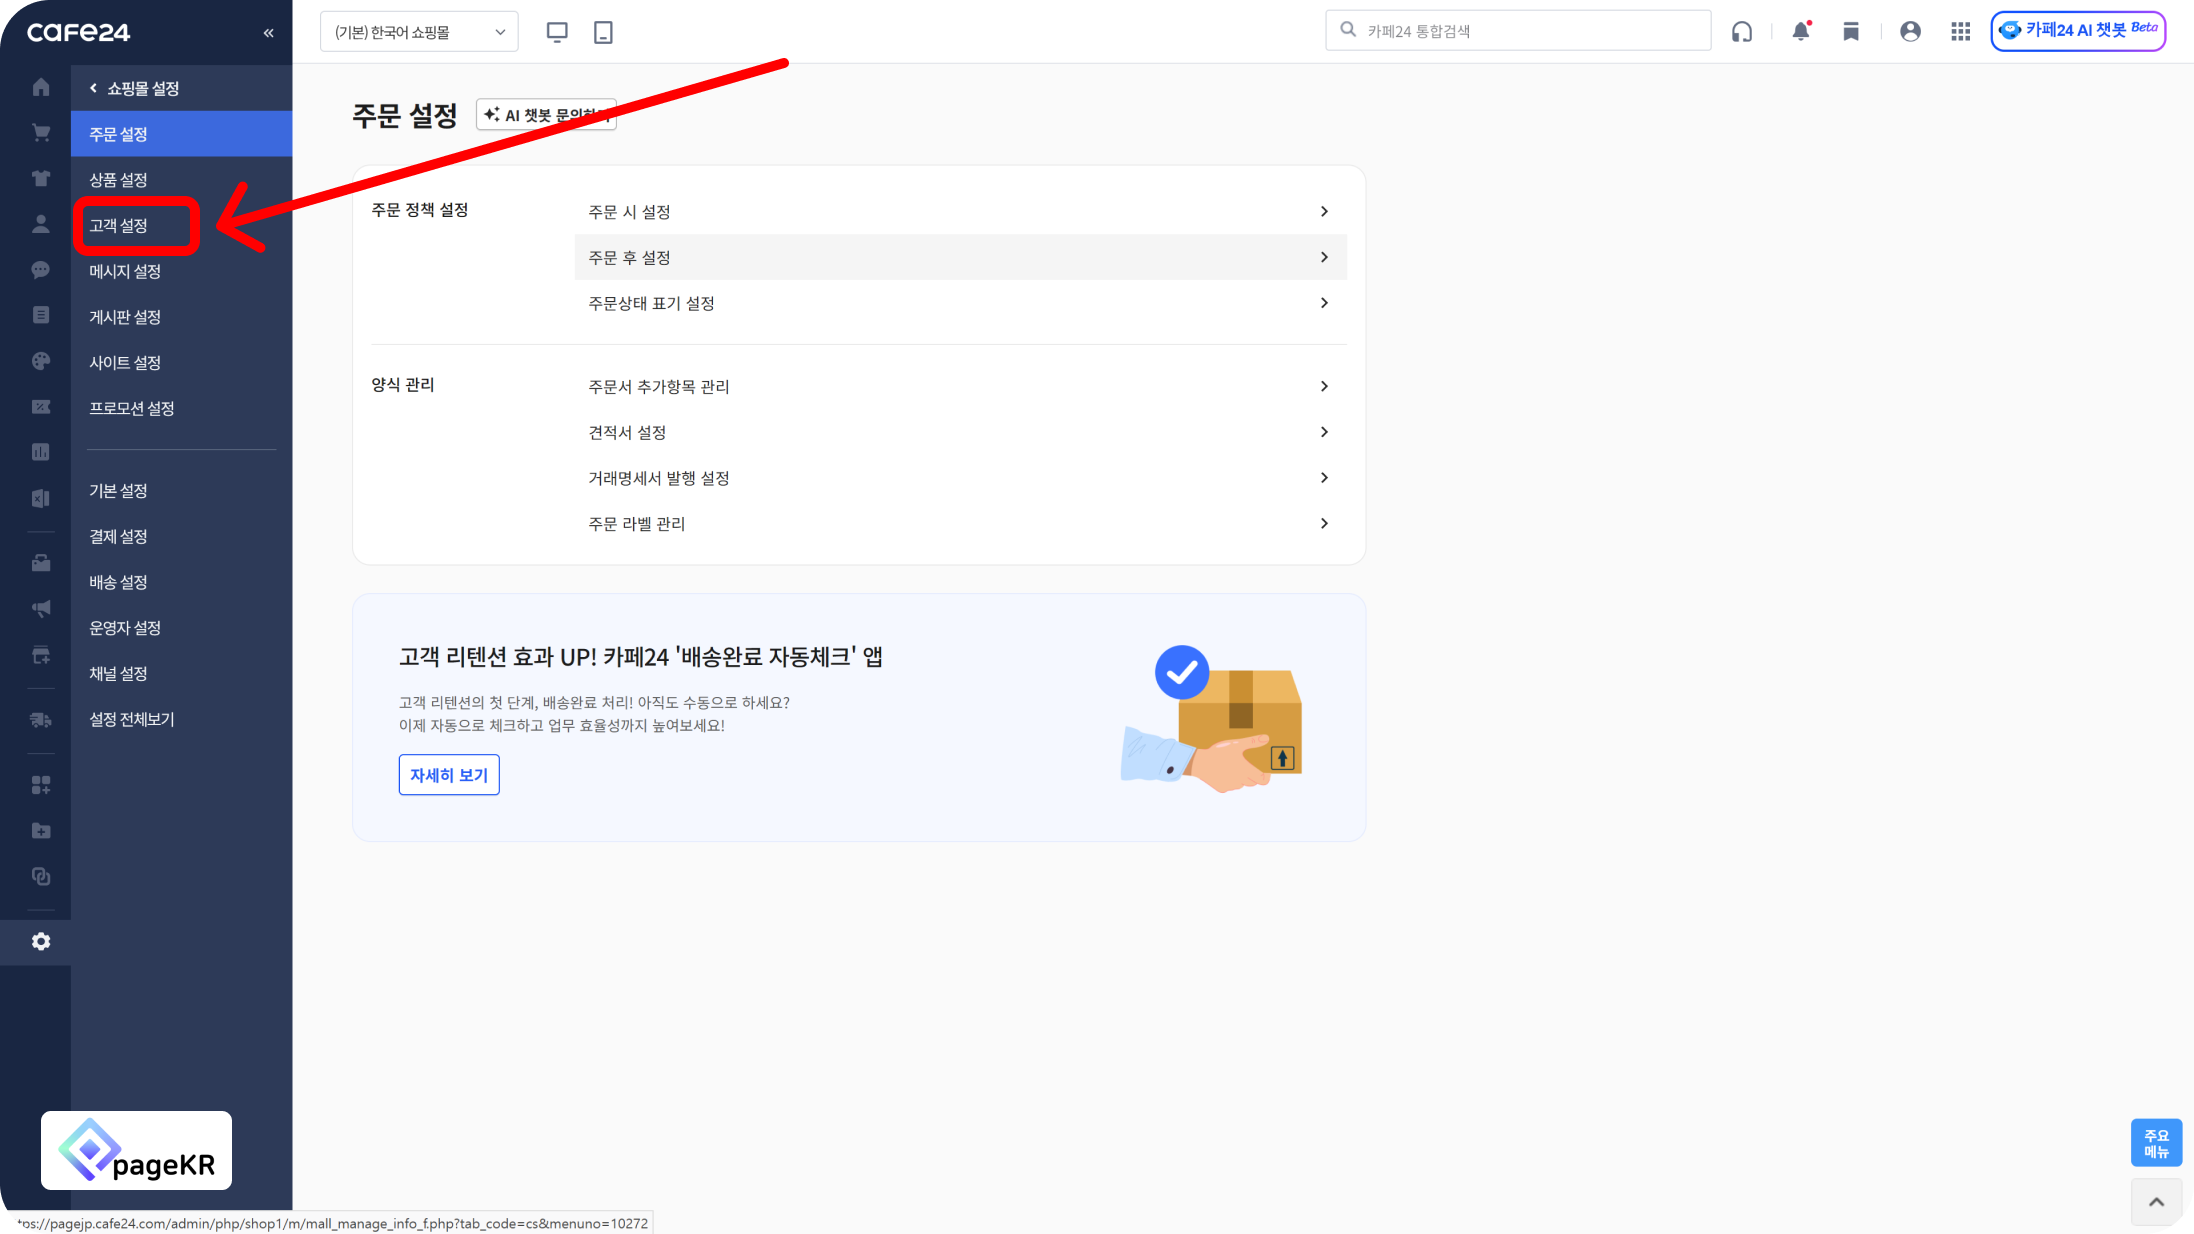Viewport: 2194px width, 1234px height.
Task: Open 카페24 AI 챗봇 Beta button
Action: [x=2078, y=31]
